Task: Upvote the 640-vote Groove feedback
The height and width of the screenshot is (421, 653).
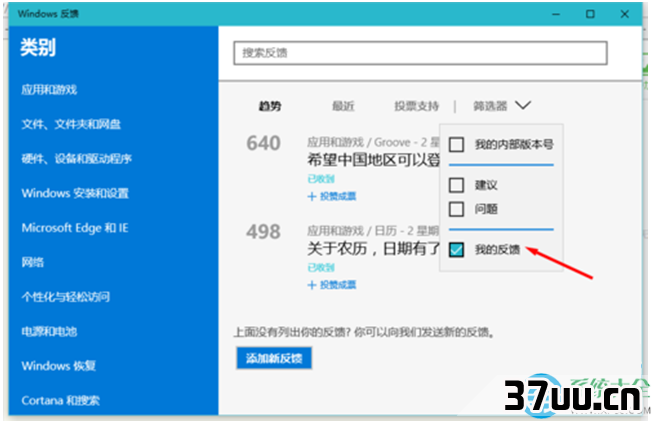Action: [x=332, y=196]
